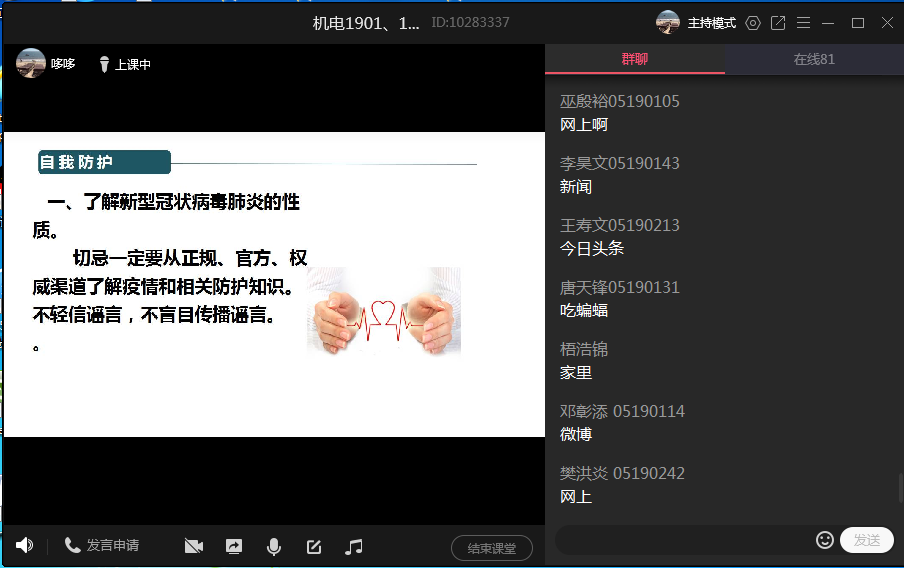Toggle the microphone icon
The height and width of the screenshot is (568, 904).
273,546
